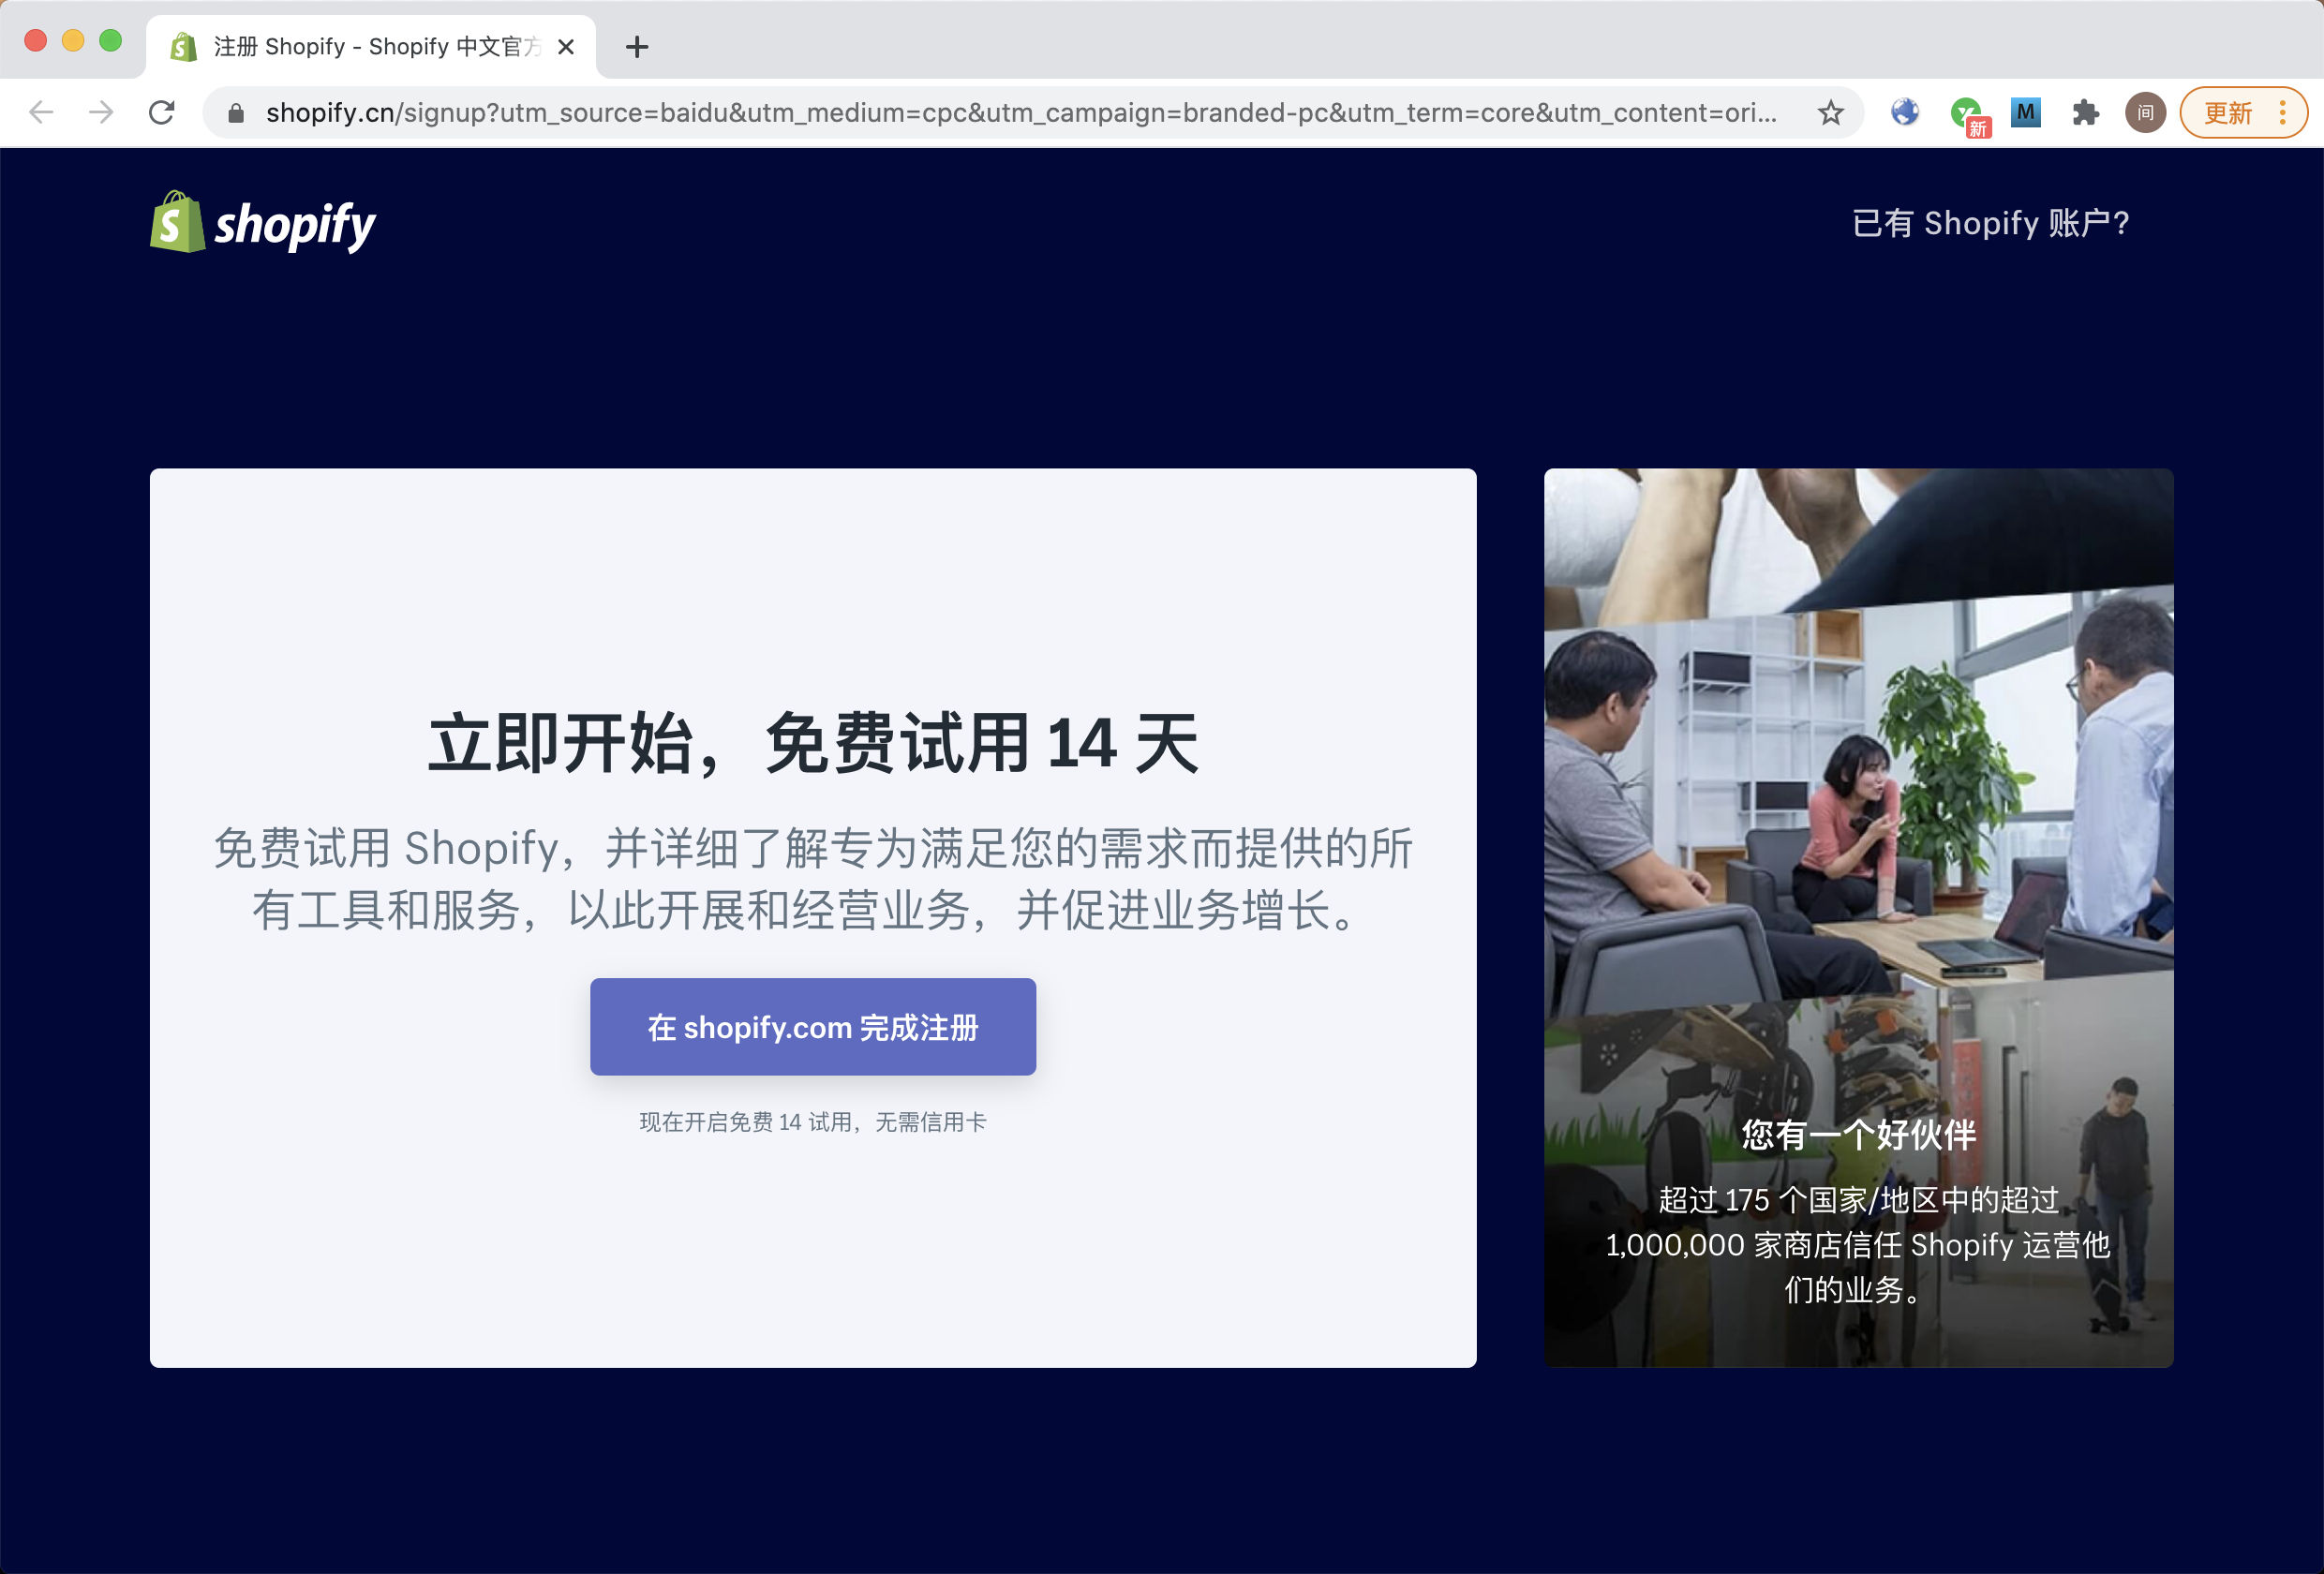
Task: Click the 更新 browser update button
Action: pos(2228,112)
